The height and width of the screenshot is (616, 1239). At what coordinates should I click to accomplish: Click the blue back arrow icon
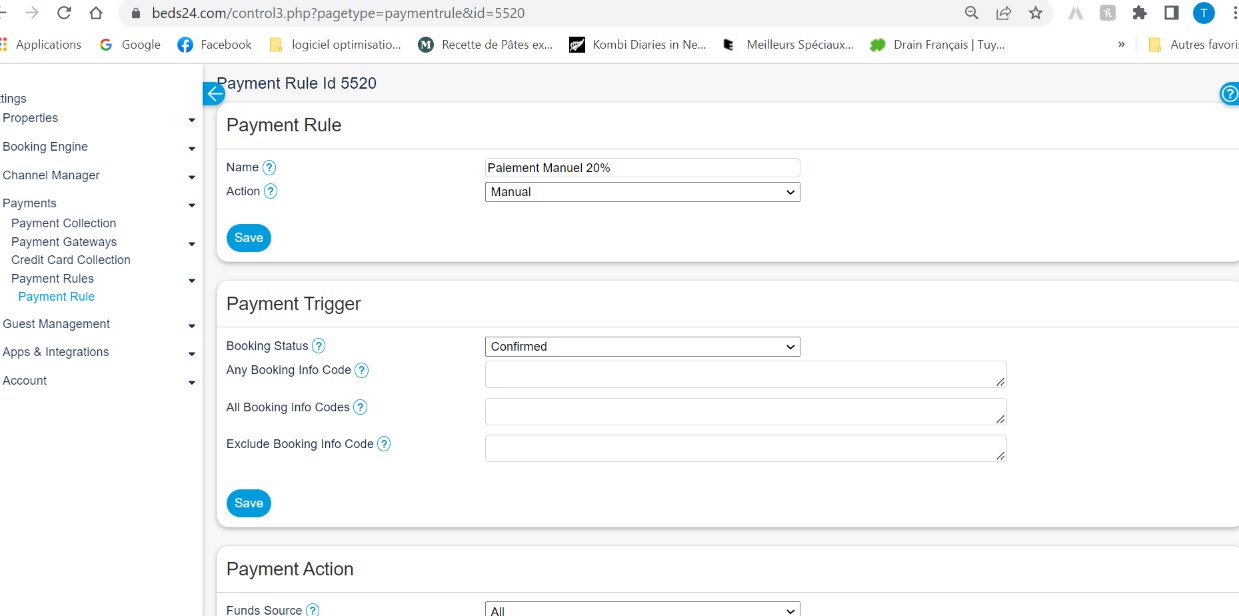[214, 94]
